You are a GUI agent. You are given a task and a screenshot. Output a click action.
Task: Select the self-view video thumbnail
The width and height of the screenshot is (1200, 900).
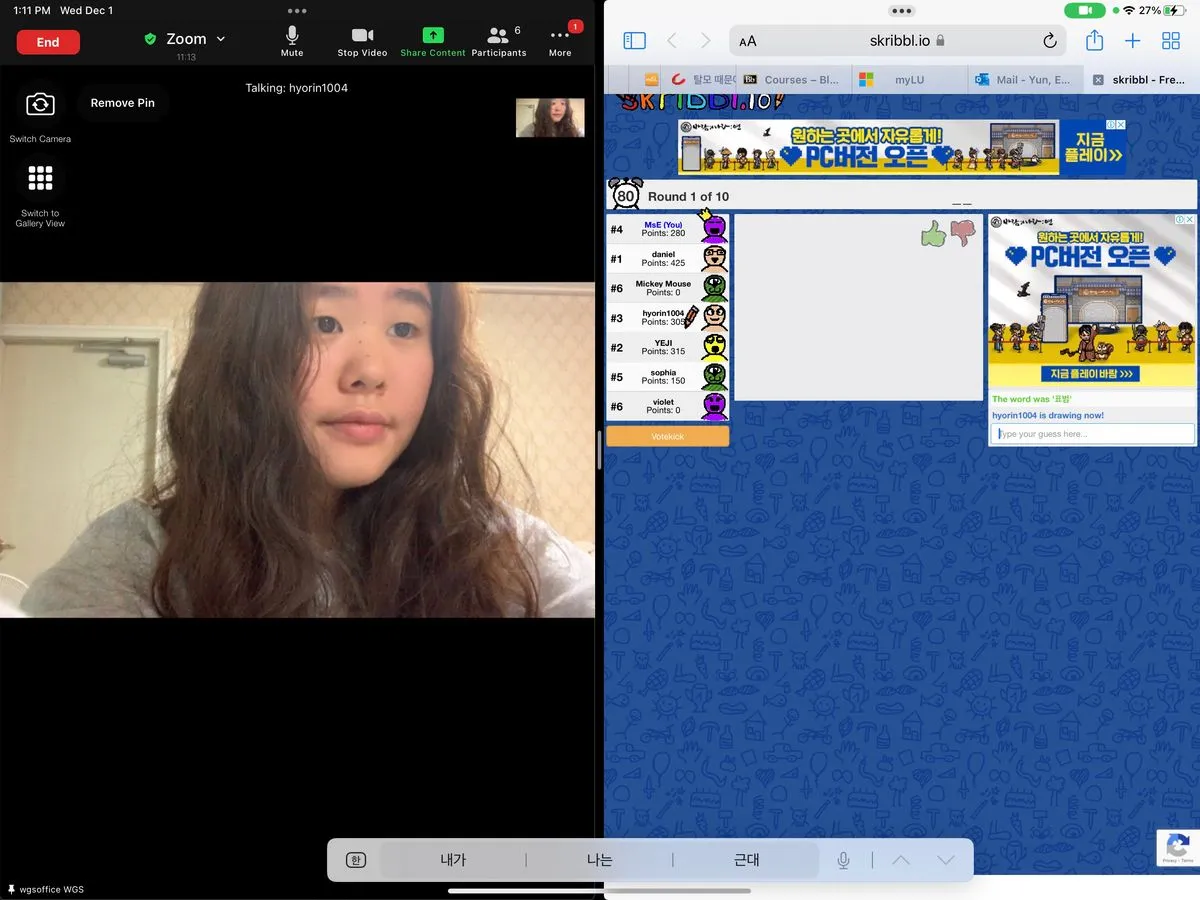[x=550, y=118]
